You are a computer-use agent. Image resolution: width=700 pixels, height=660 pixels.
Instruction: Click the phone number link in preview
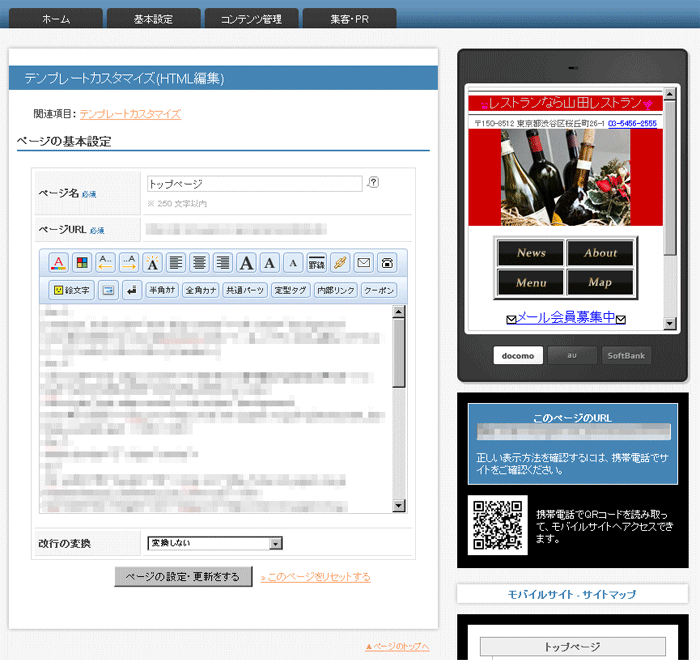pos(632,123)
